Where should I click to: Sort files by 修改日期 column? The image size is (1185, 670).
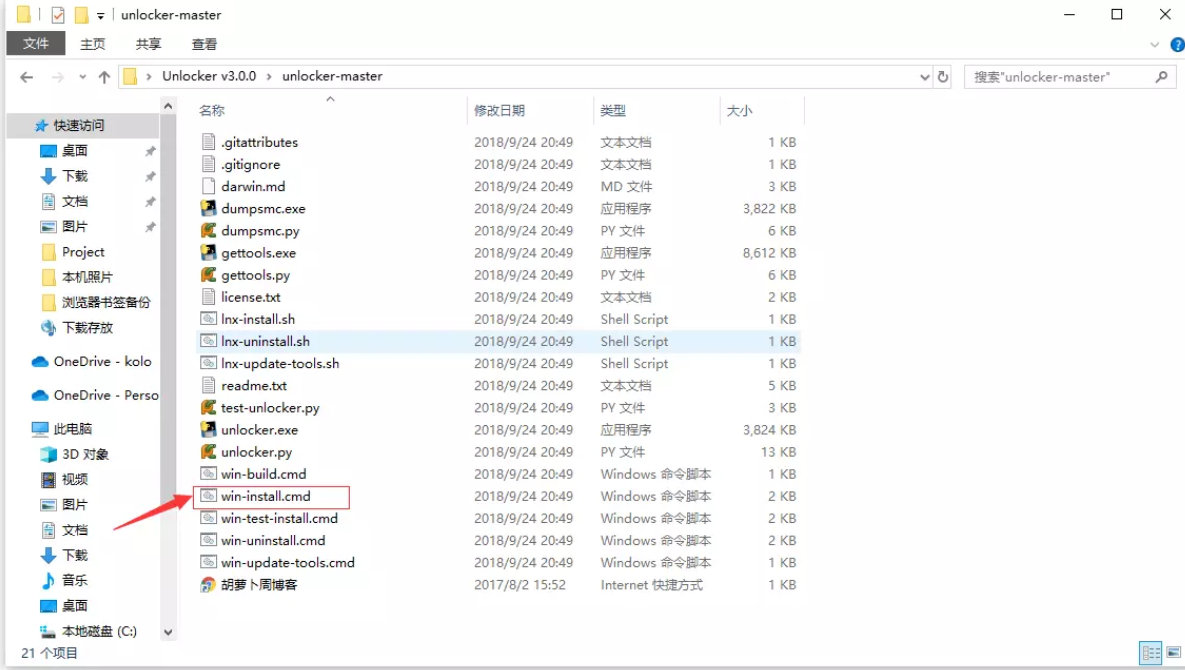tap(500, 110)
